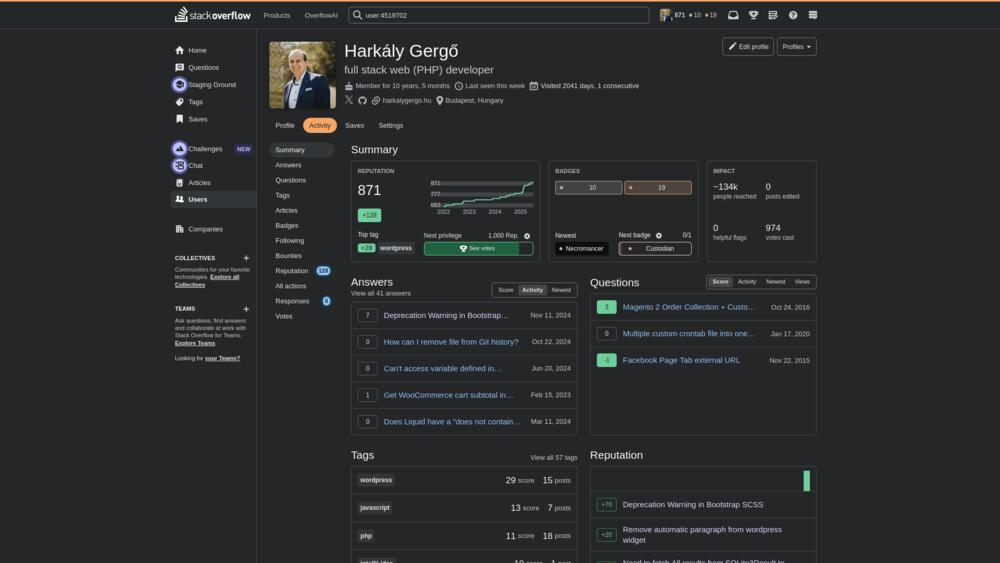
Task: Open the Stack Exchange sites switcher icon
Action: coord(813,15)
